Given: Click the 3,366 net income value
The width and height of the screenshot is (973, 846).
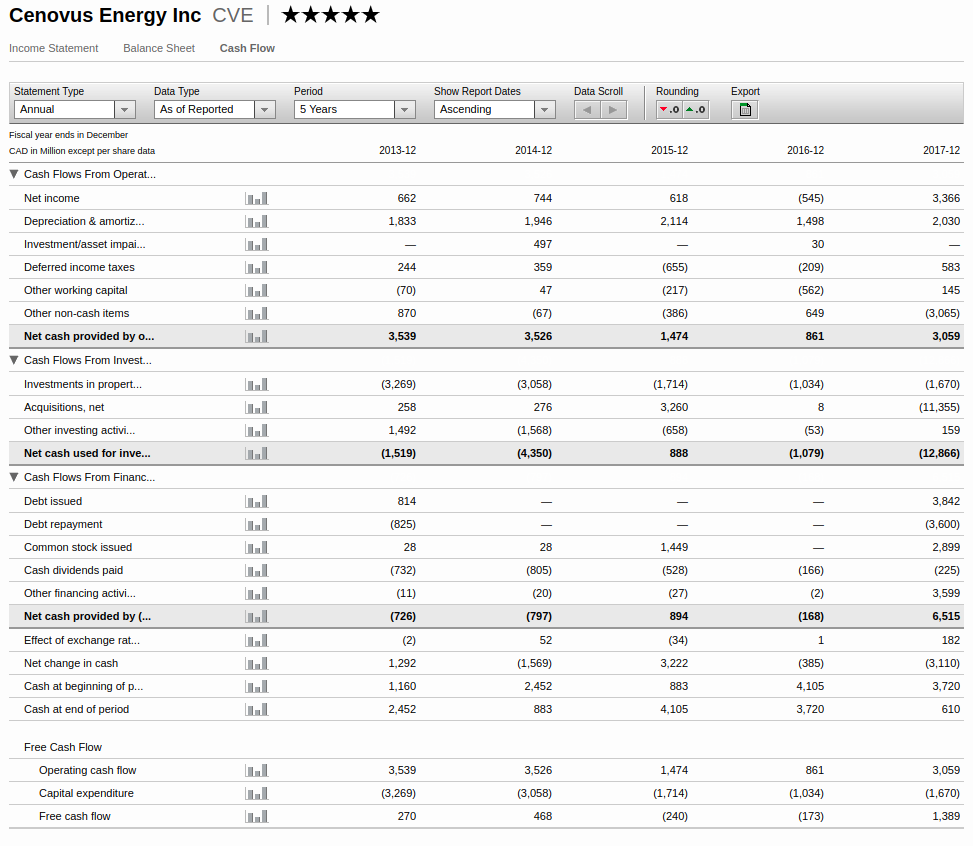Looking at the screenshot, I should (x=946, y=199).
